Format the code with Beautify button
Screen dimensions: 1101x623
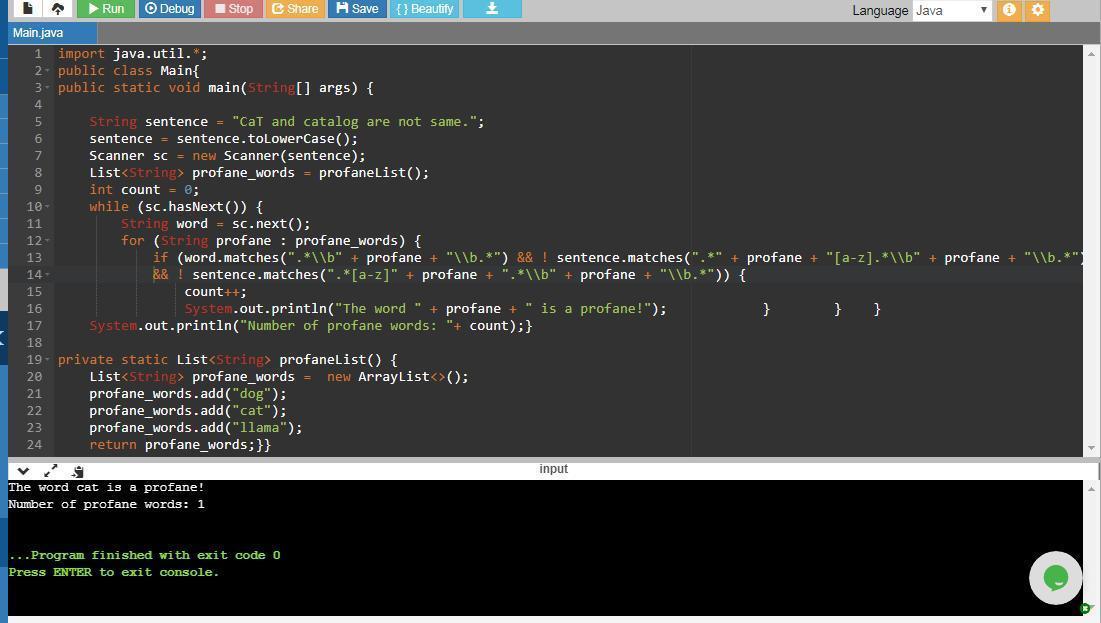(425, 8)
